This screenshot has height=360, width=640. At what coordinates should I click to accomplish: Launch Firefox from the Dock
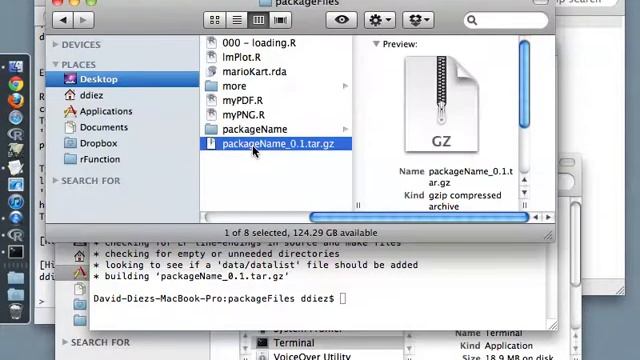click(16, 101)
